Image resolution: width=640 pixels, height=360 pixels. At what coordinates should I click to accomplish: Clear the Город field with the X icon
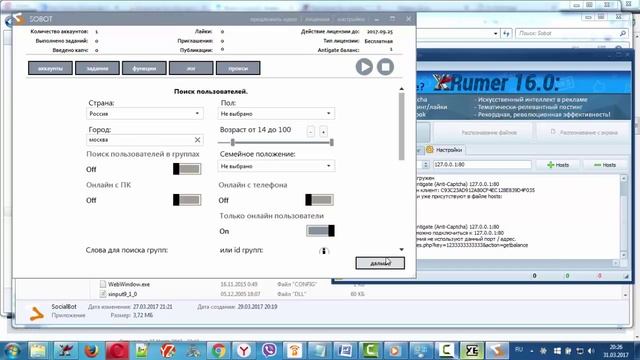(x=198, y=140)
